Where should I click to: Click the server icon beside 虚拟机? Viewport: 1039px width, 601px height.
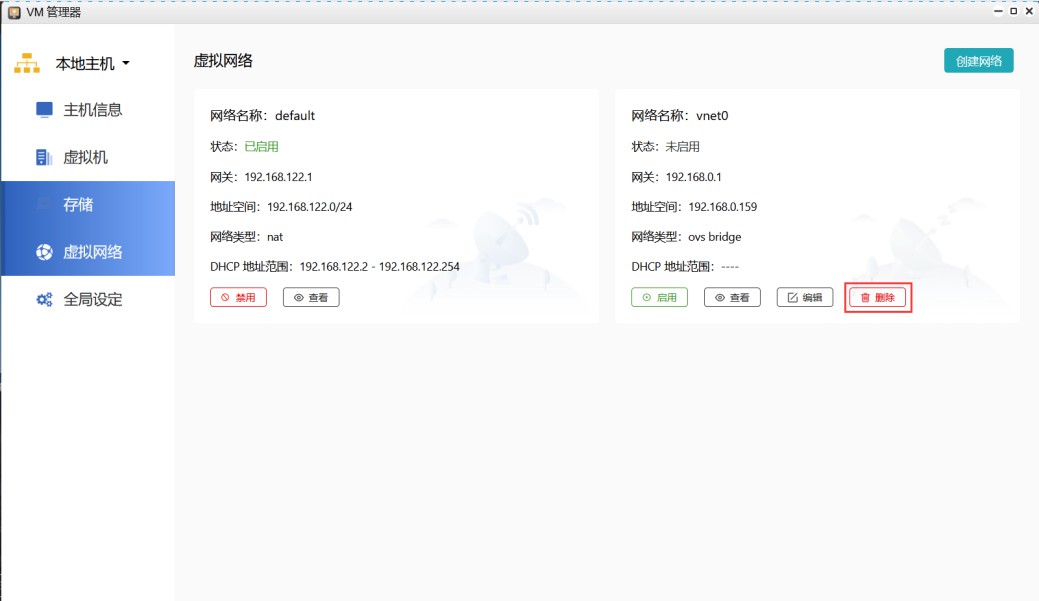[x=44, y=157]
